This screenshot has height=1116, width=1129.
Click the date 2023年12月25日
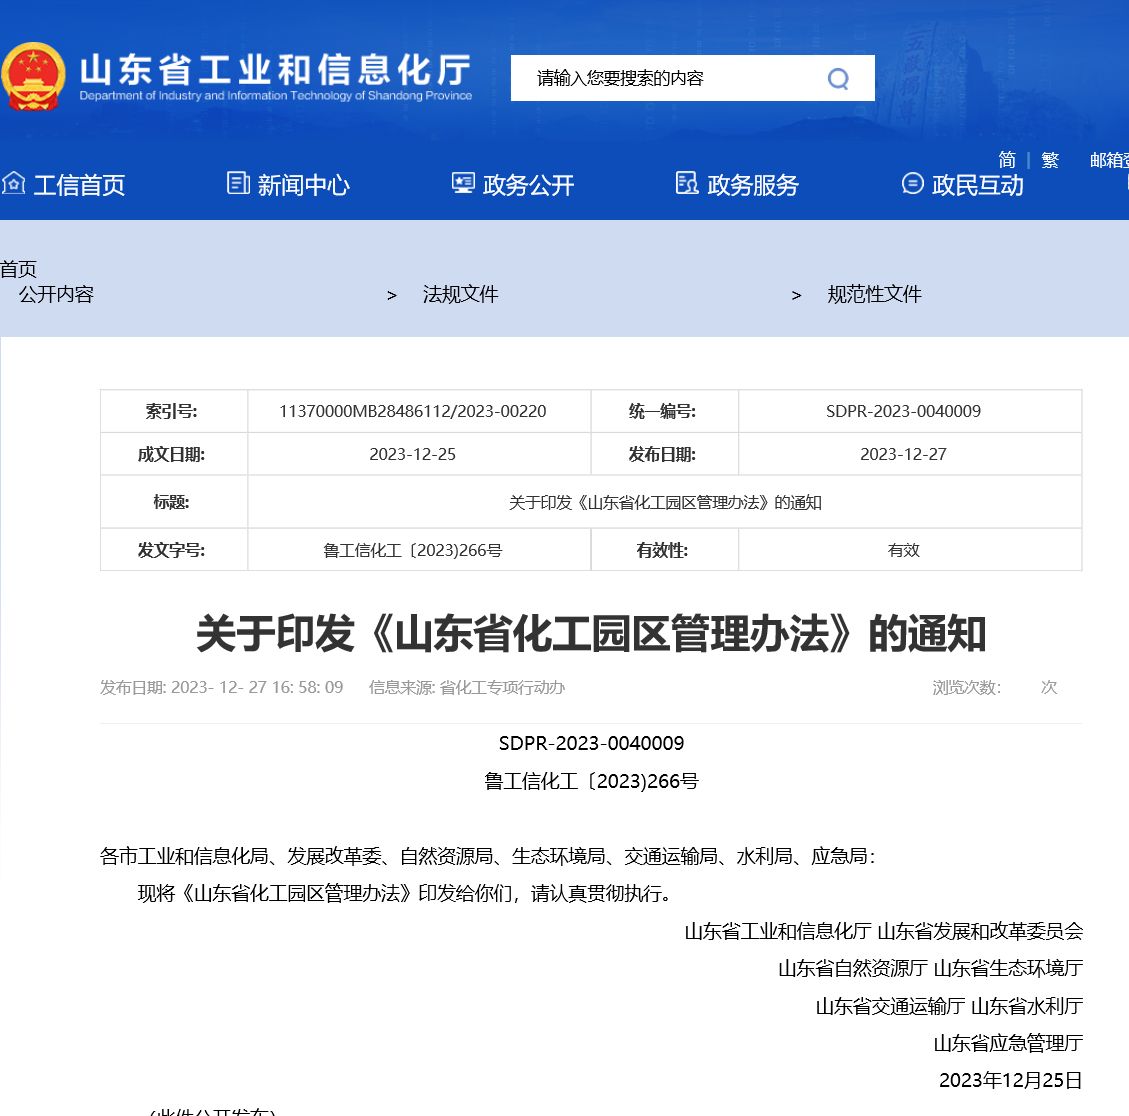tap(1010, 1081)
